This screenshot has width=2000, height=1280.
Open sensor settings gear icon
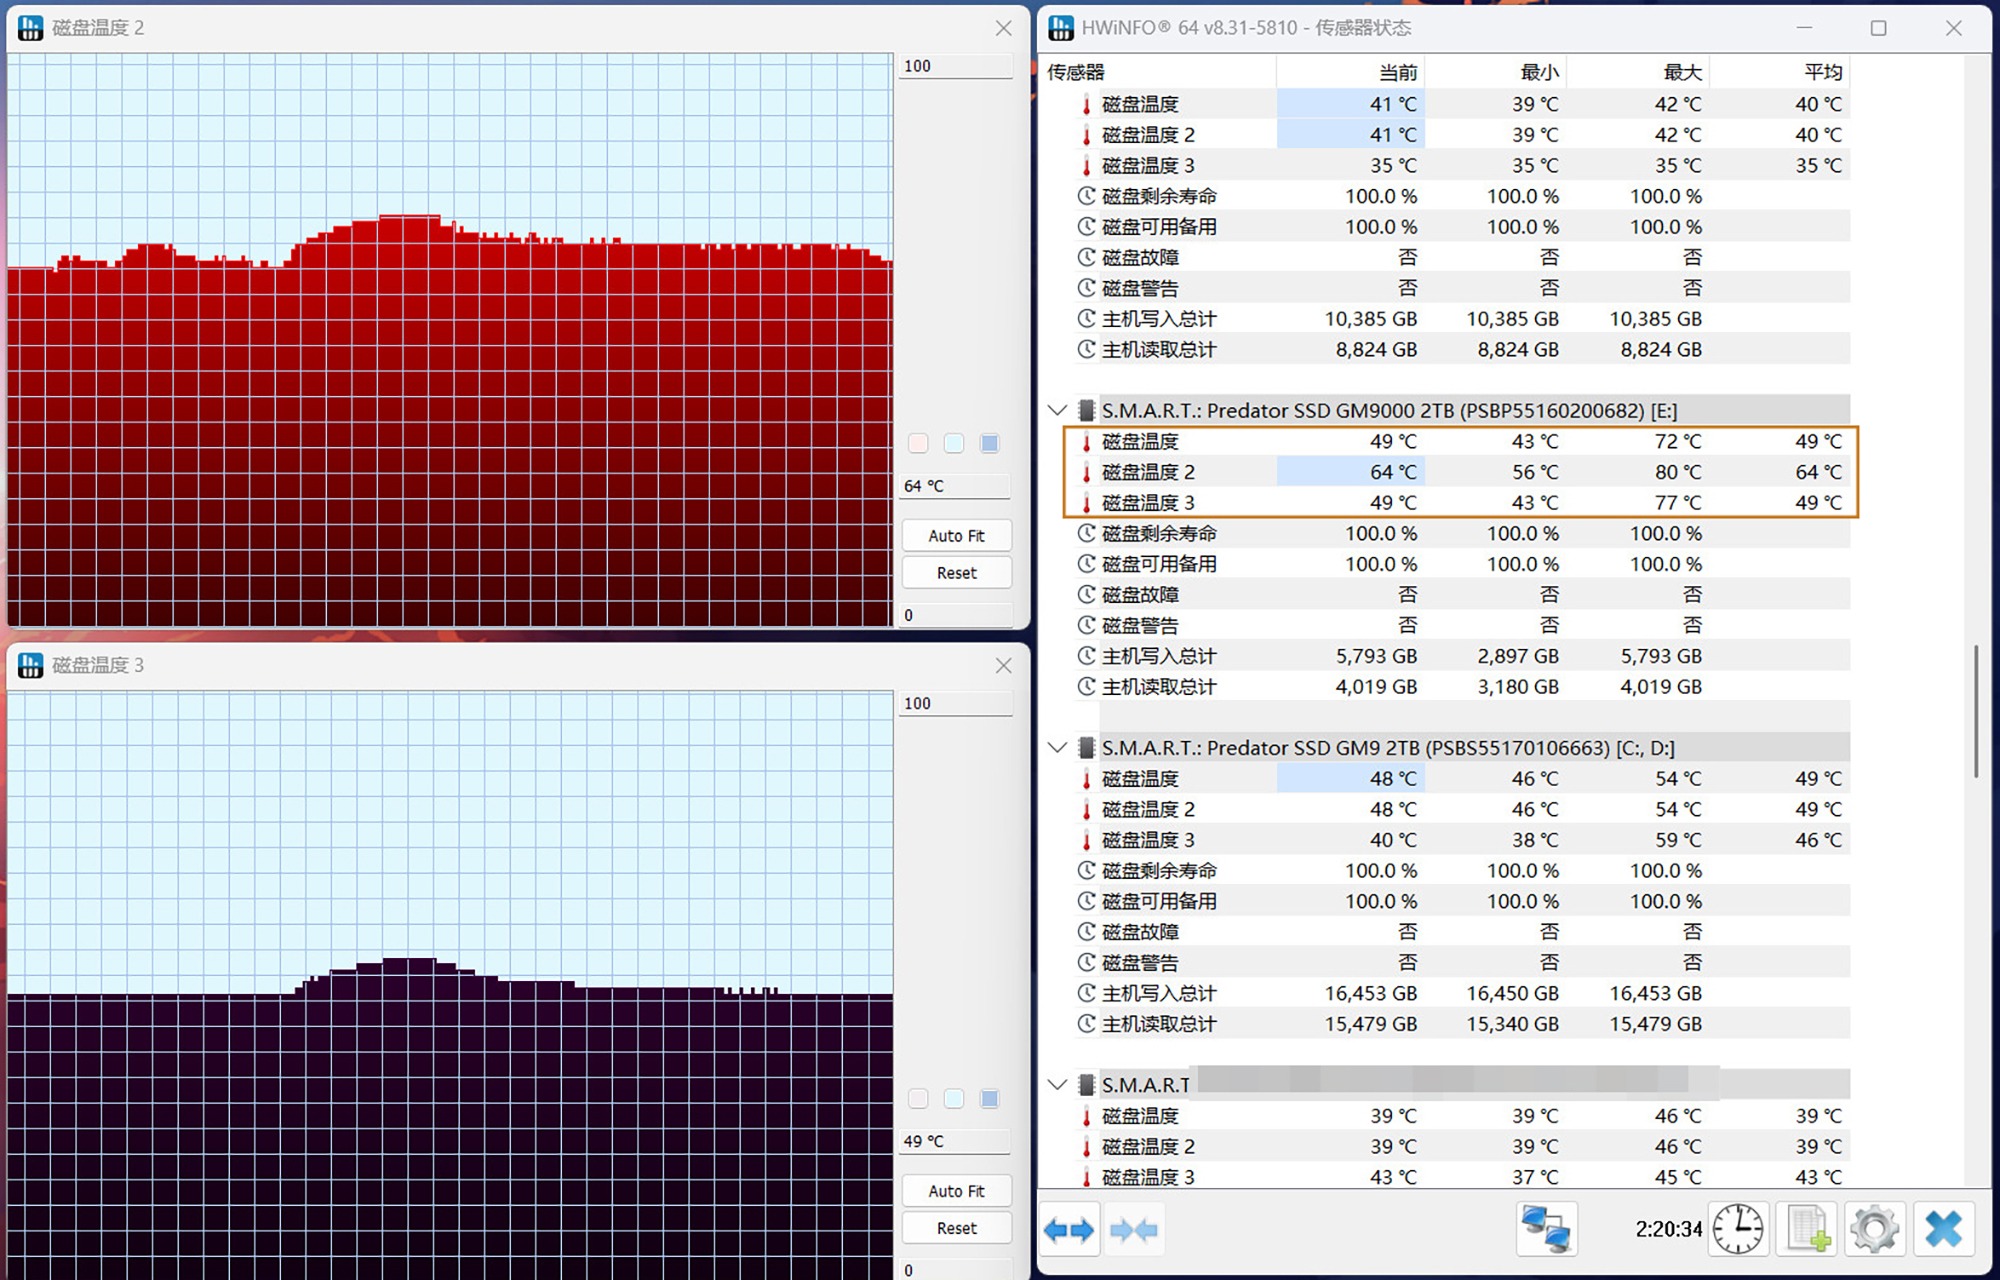1874,1229
